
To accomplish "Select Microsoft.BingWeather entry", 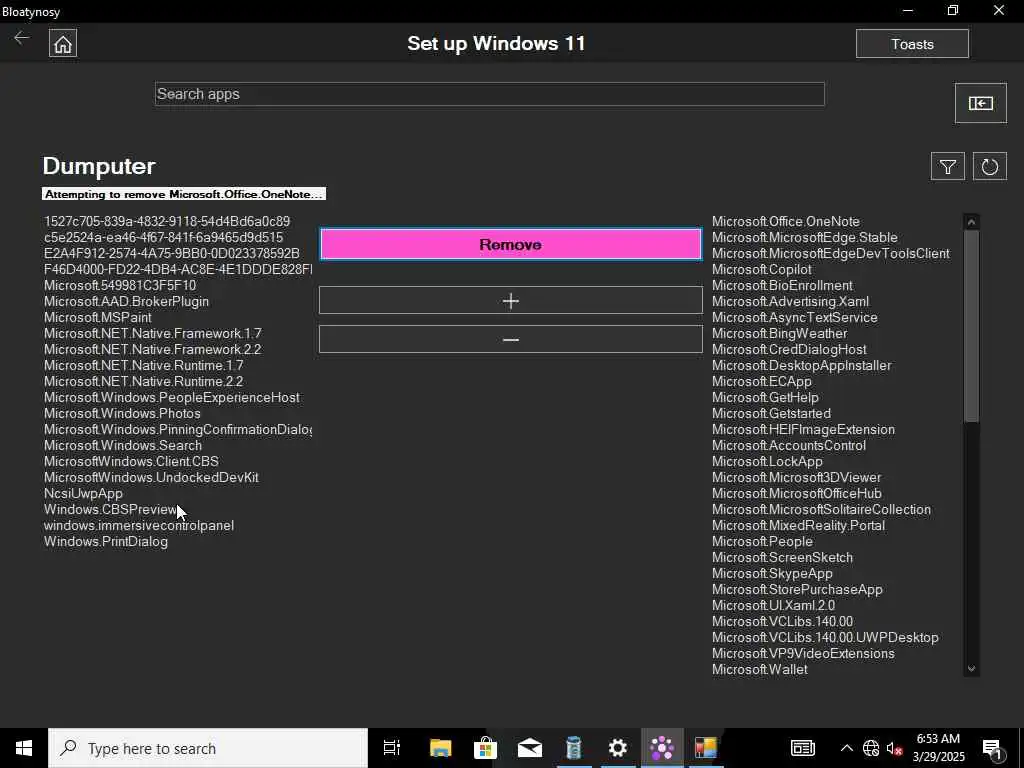I will pos(779,334).
